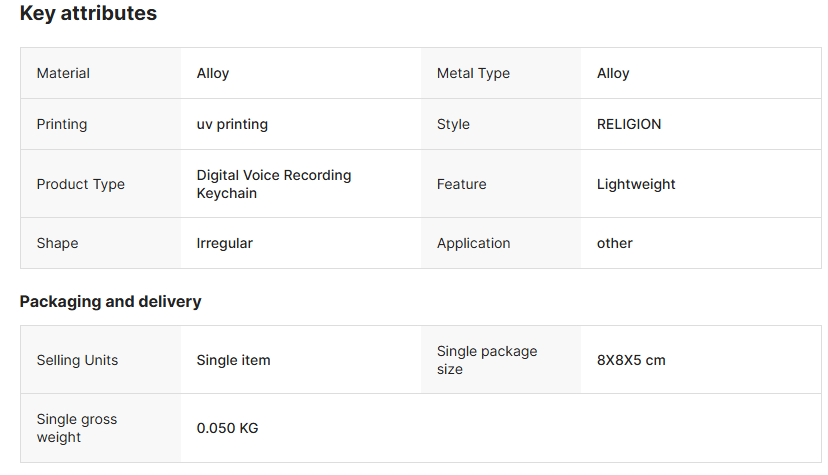This screenshot has width=828, height=475.
Task: Select the Lightweight feature value
Action: [636, 184]
